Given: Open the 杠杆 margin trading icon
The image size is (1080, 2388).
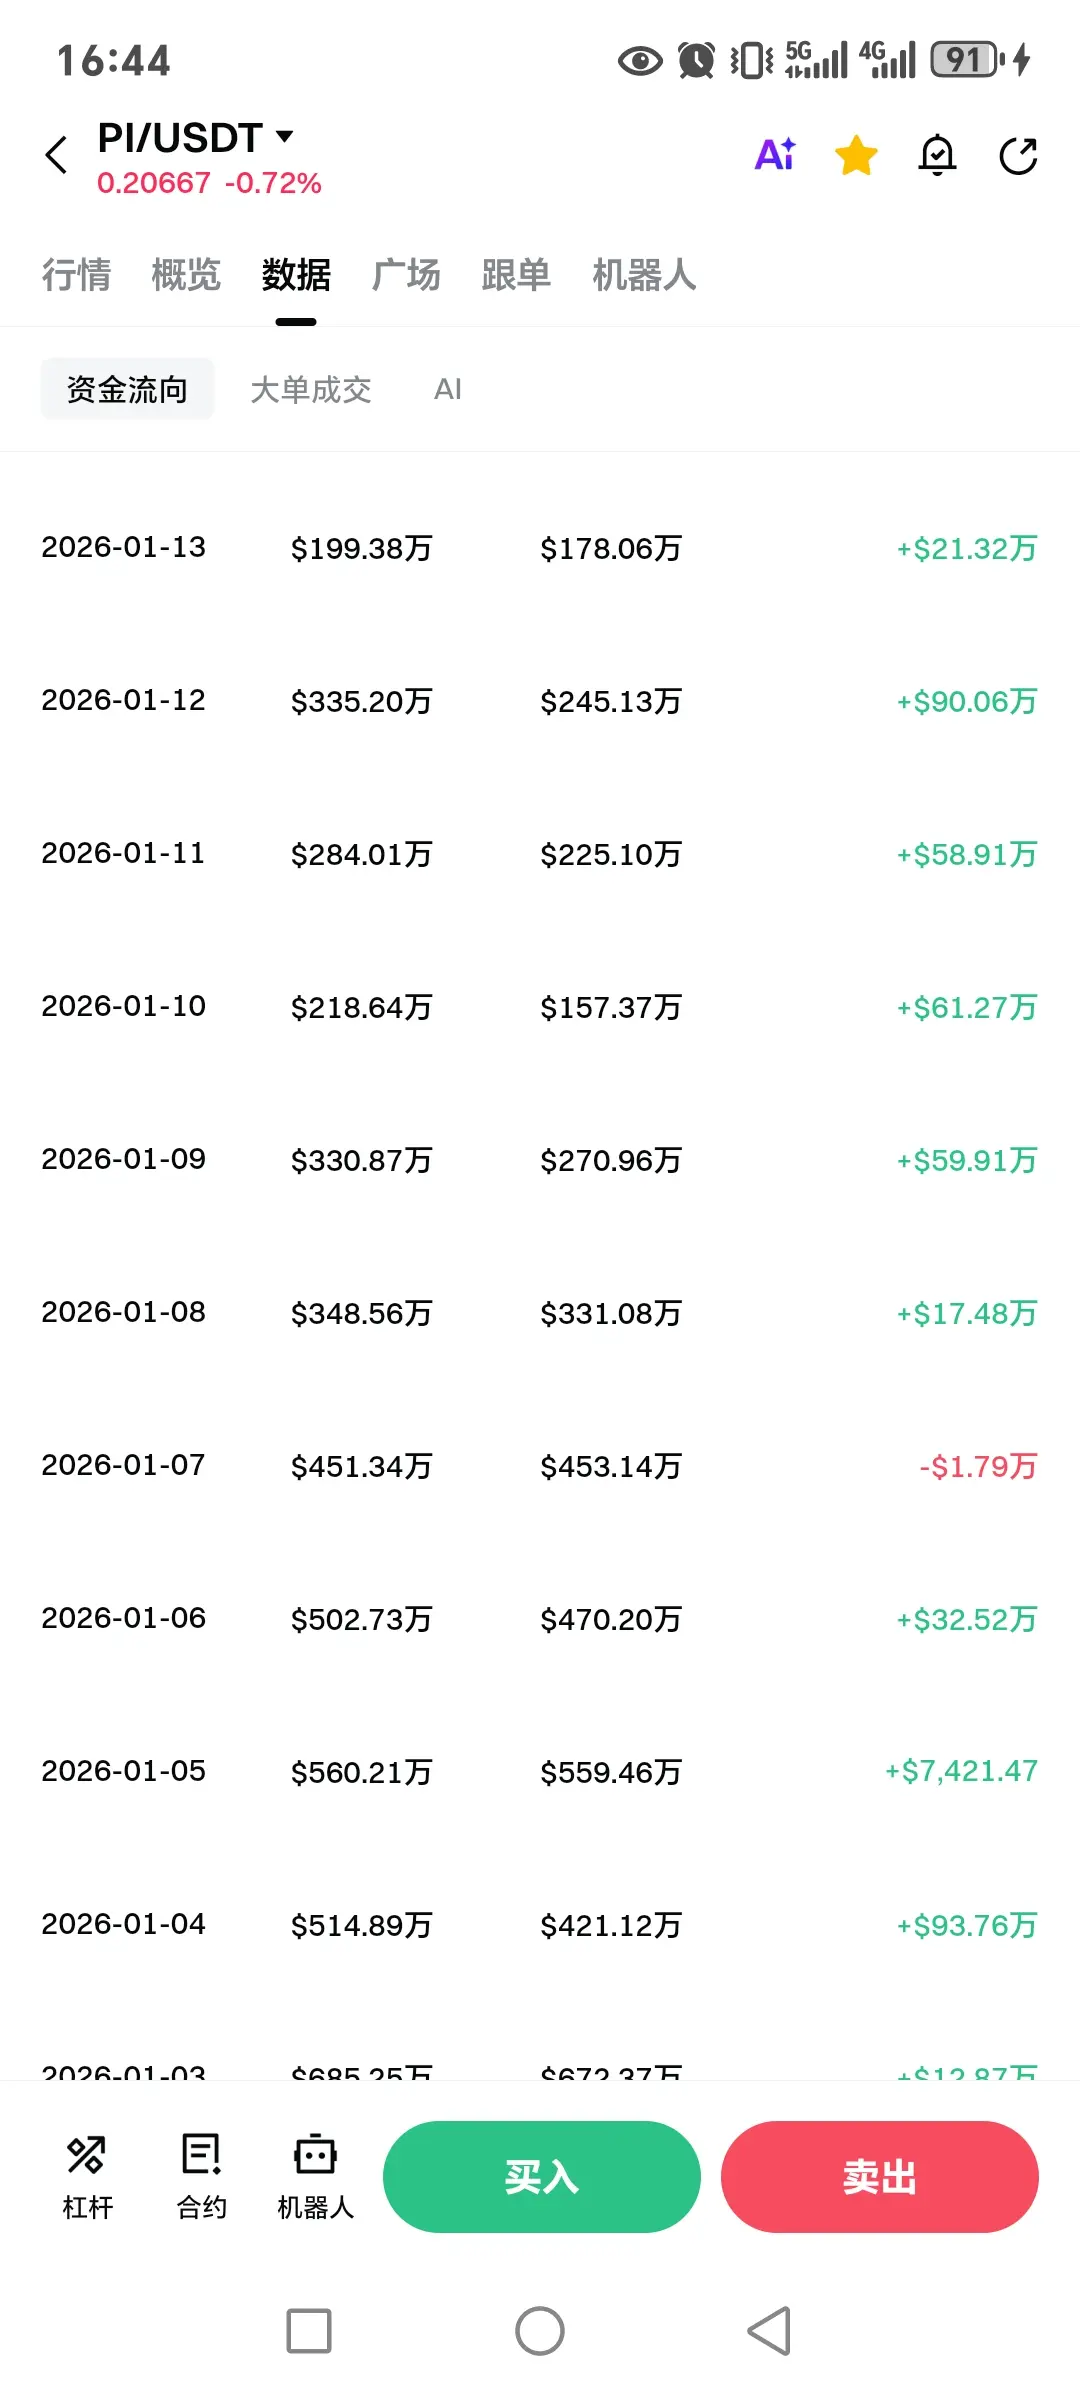Looking at the screenshot, I should pos(87,2176).
